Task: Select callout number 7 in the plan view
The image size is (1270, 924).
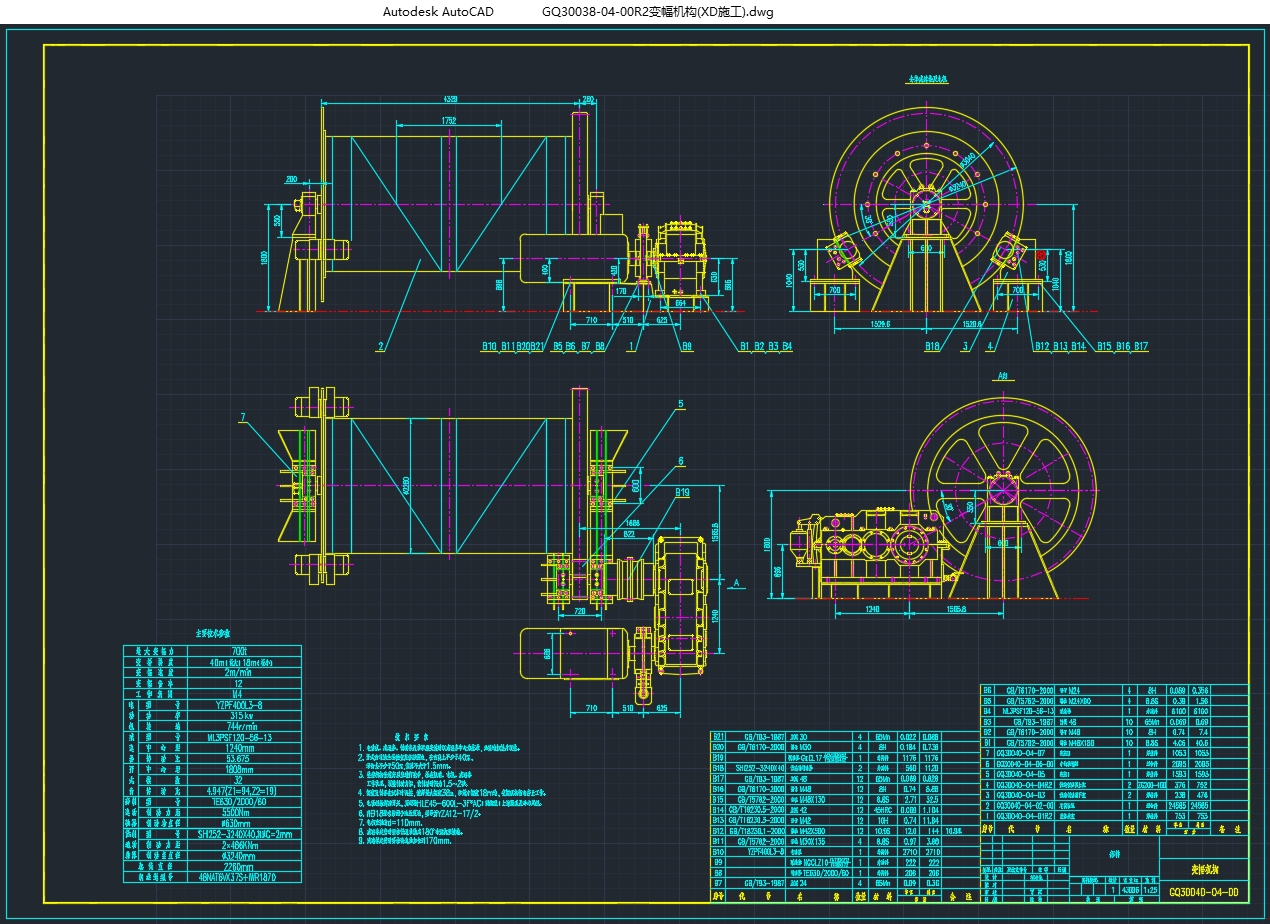Action: click(x=242, y=417)
